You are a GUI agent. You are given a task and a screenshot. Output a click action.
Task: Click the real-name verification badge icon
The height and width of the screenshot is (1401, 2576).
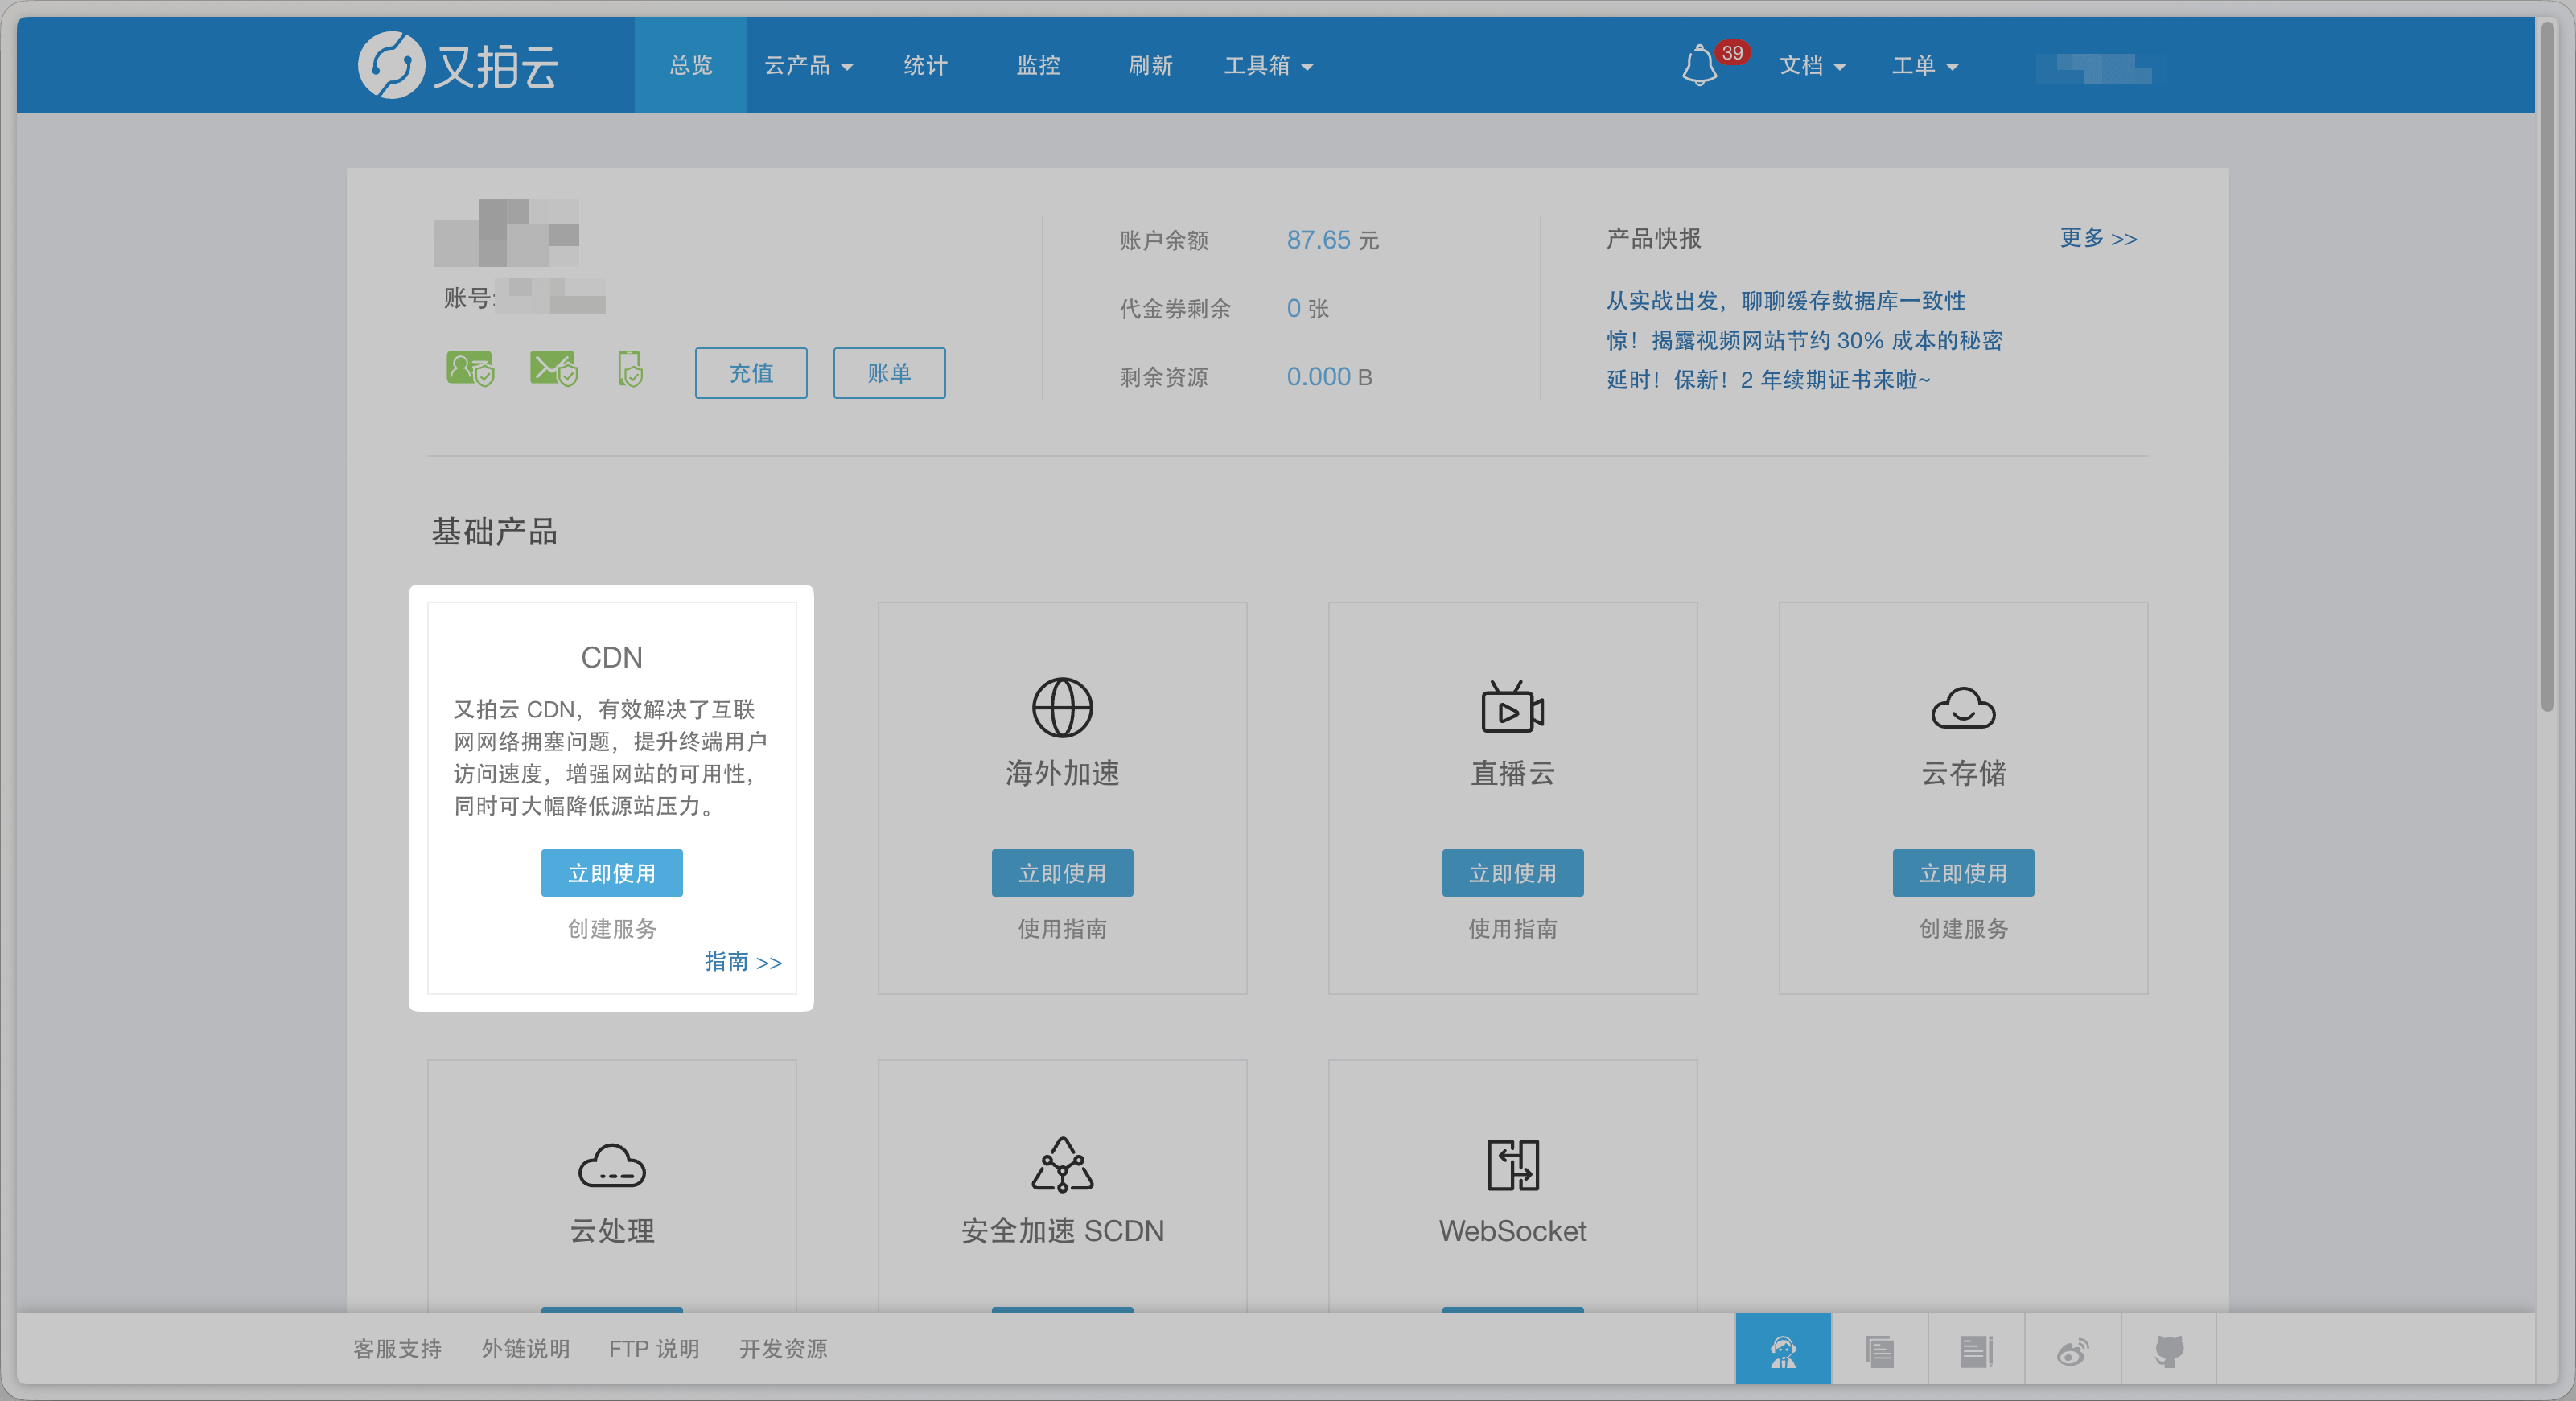469,369
